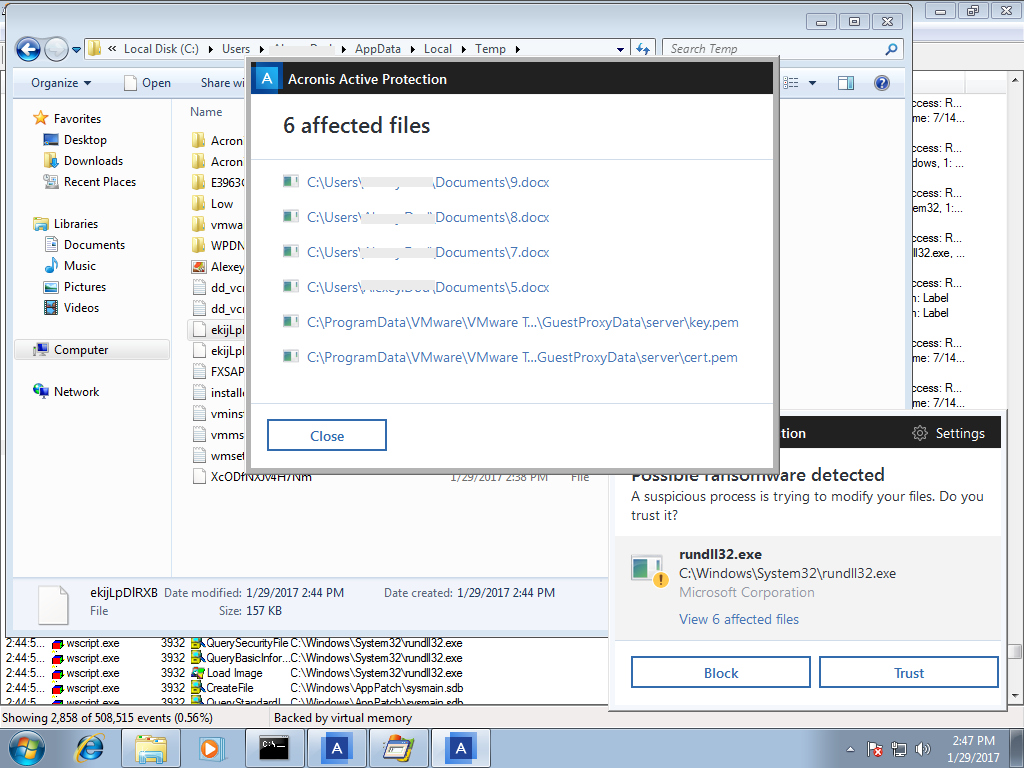Click the Explorer Back navigation arrow
The height and width of the screenshot is (768, 1024).
click(x=28, y=49)
